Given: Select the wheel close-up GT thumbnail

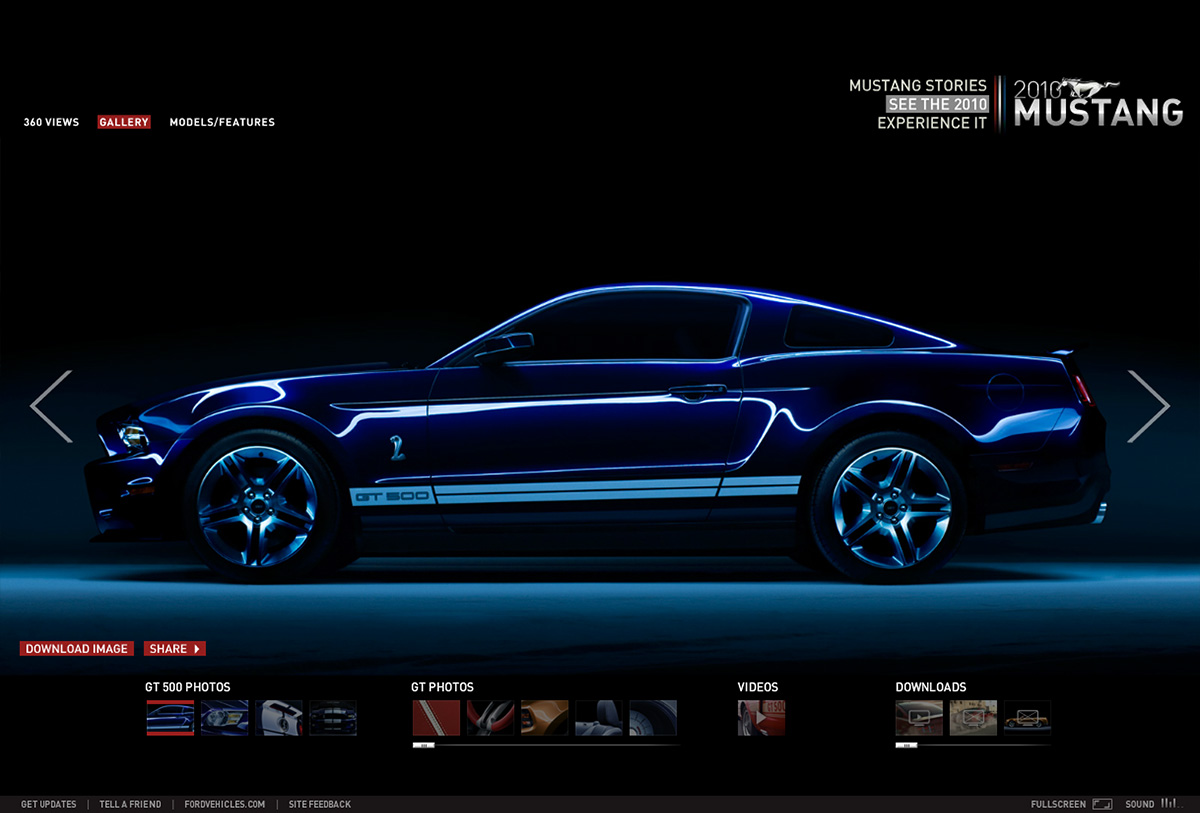Looking at the screenshot, I should [x=653, y=717].
